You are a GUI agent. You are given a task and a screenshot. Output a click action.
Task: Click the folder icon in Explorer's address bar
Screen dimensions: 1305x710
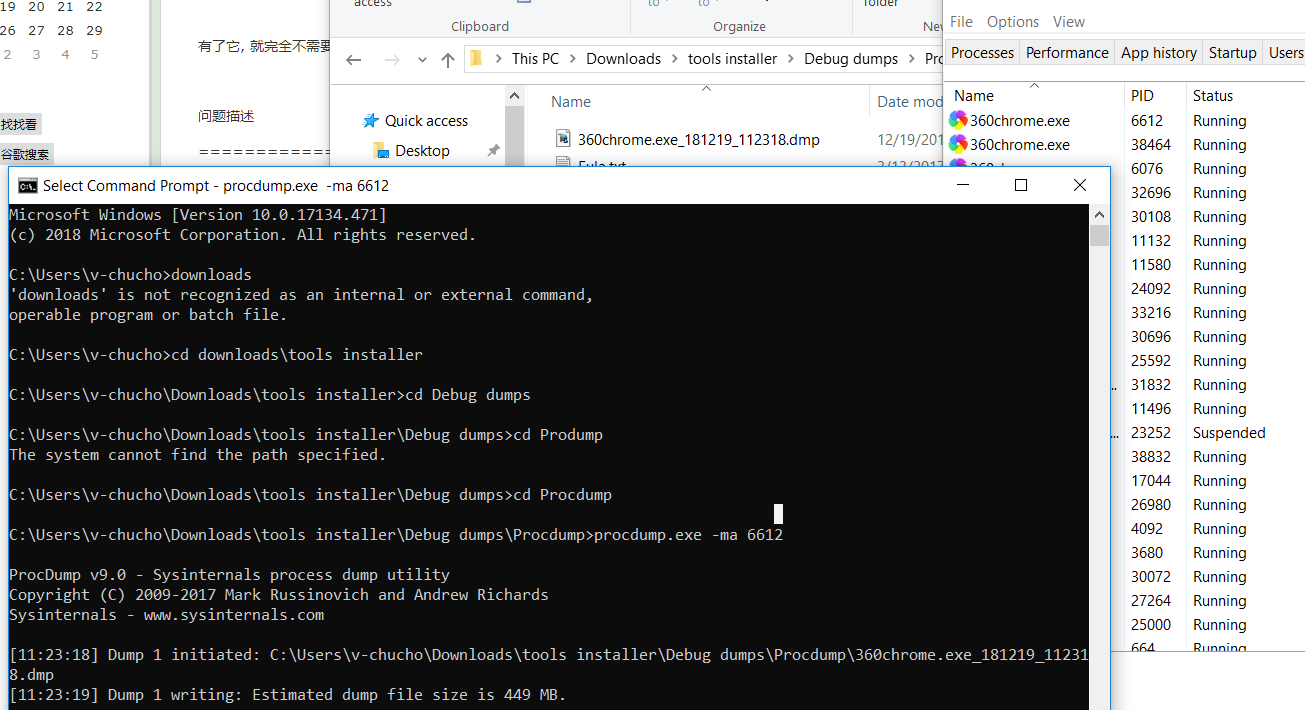point(476,58)
